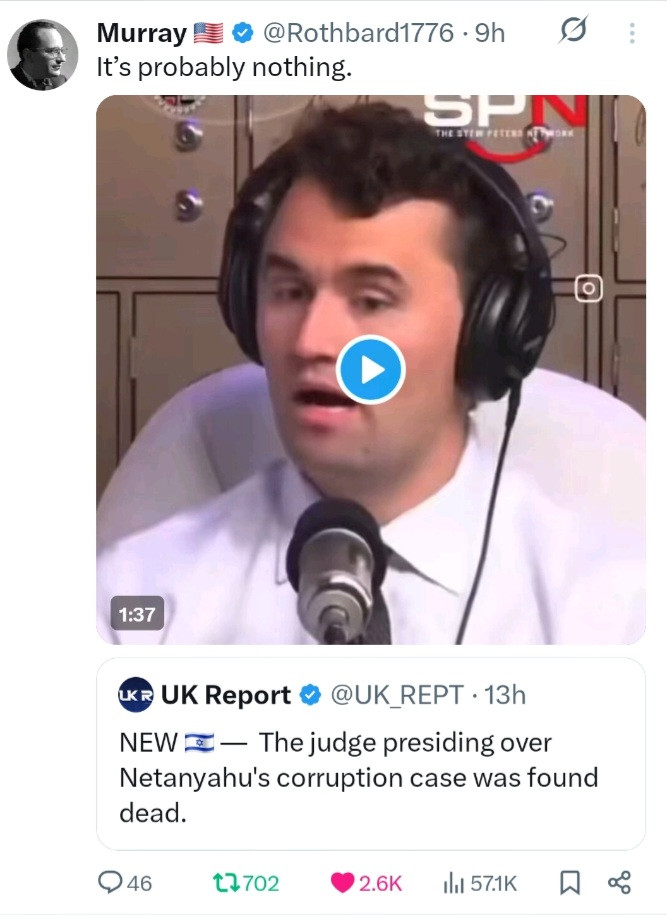Viewport: 667px width, 921px height.
Task: Click the @UK_REPT handle
Action: point(397,695)
